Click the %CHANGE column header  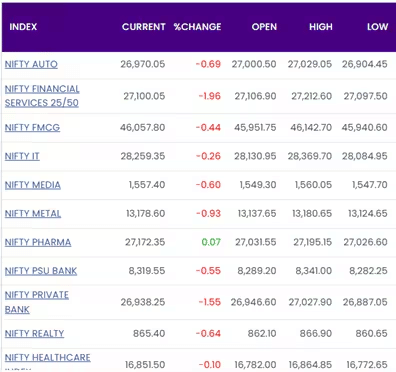point(197,27)
